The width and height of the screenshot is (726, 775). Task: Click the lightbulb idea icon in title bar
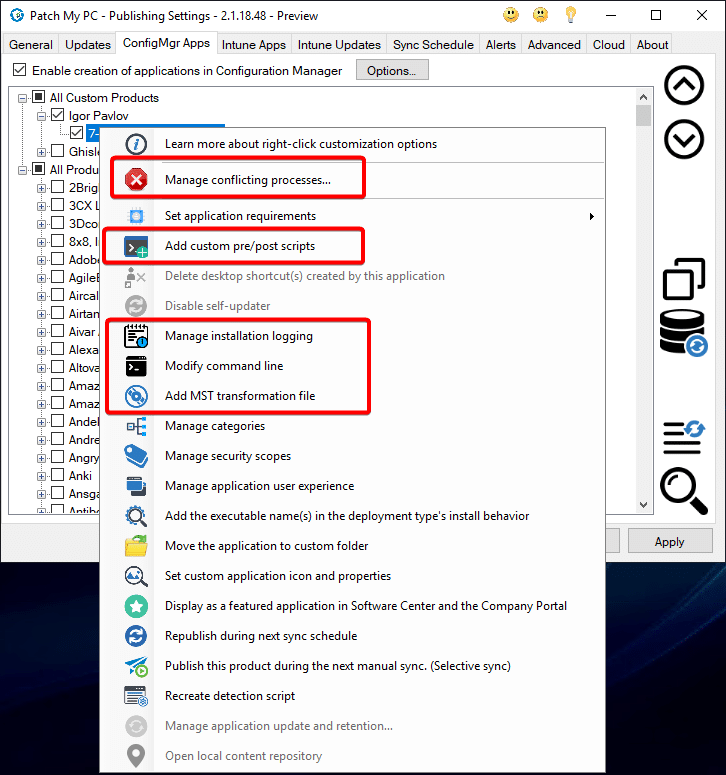pyautogui.click(x=571, y=15)
